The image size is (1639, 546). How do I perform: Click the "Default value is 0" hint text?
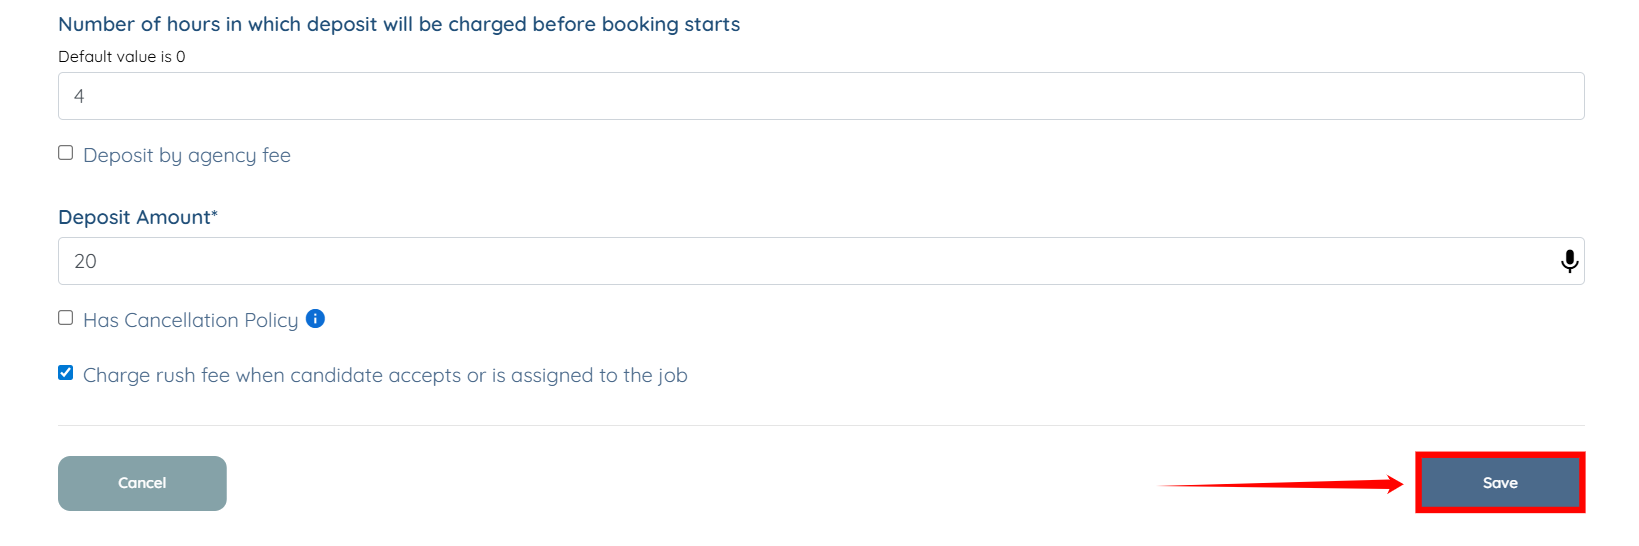[x=121, y=57]
